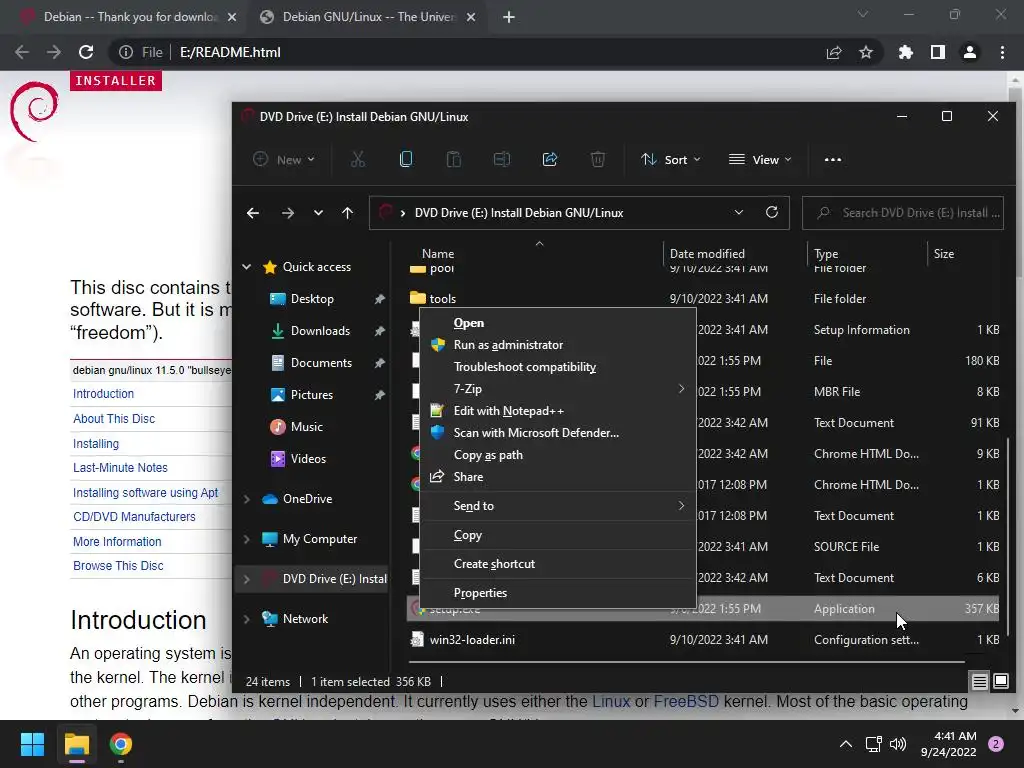Viewport: 1024px width, 768px height.
Task: Click Chrome icon on taskbar
Action: click(x=121, y=744)
